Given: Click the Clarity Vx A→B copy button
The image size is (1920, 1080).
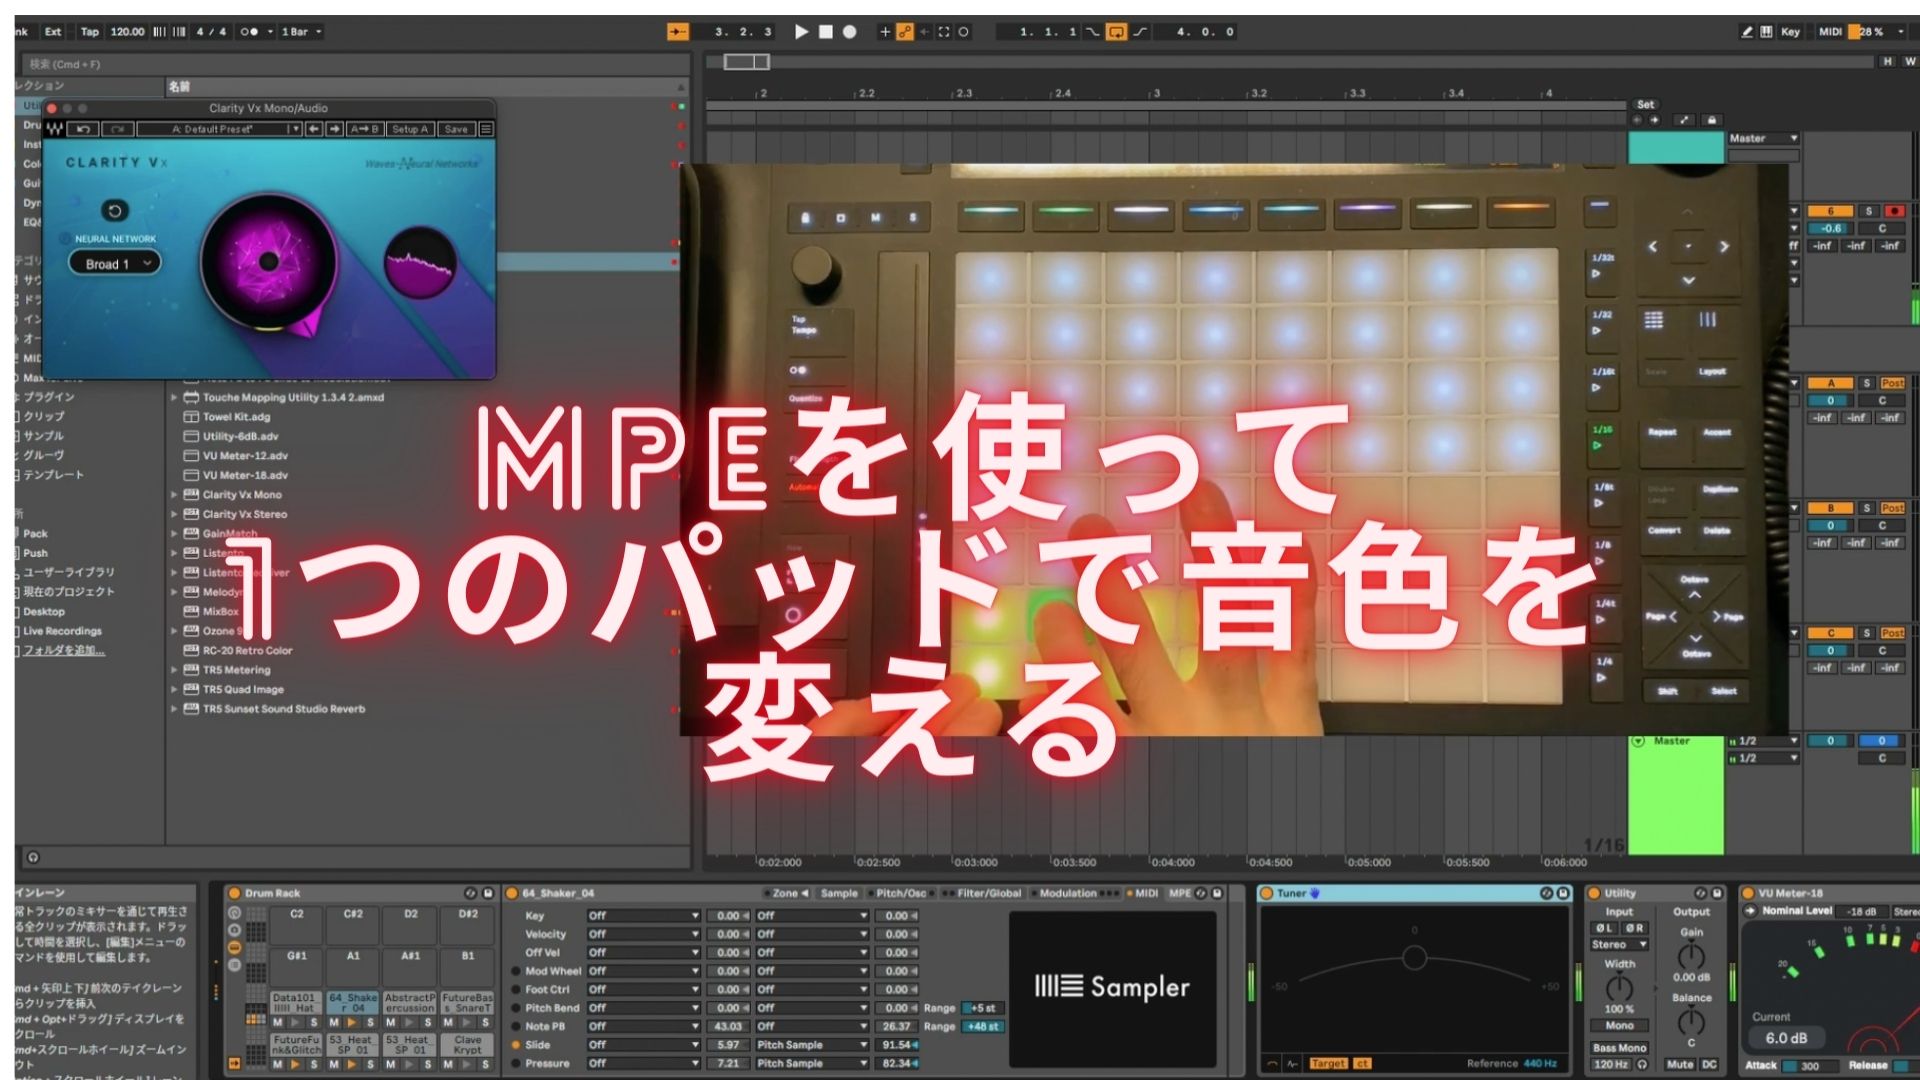Looking at the screenshot, I should point(364,129).
